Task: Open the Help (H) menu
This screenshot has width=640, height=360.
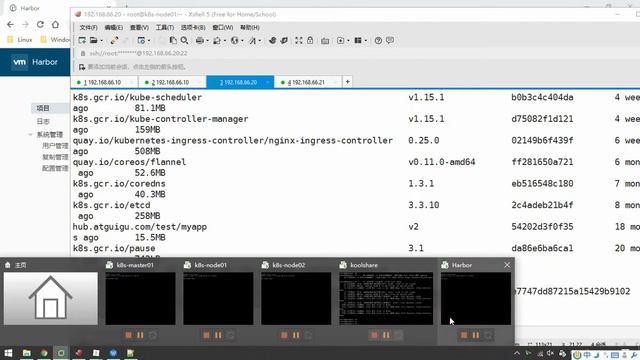Action: coord(249,27)
